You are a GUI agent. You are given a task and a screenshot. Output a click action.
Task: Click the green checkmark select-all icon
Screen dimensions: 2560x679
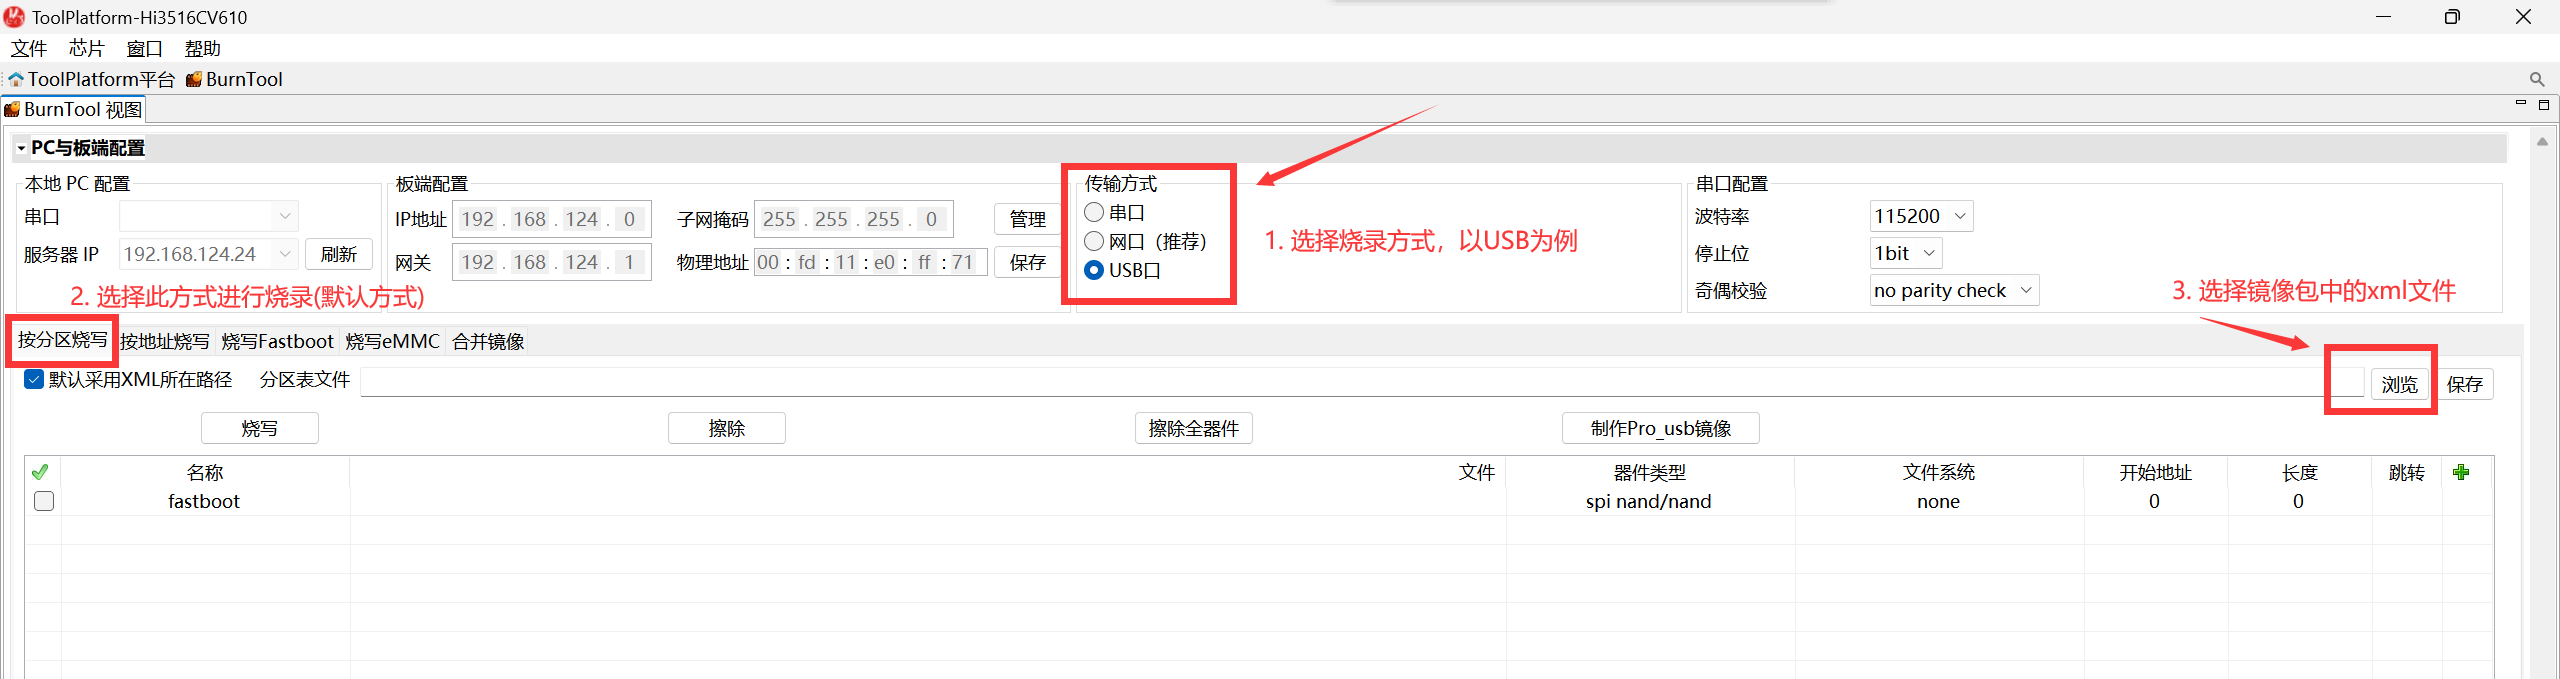40,472
